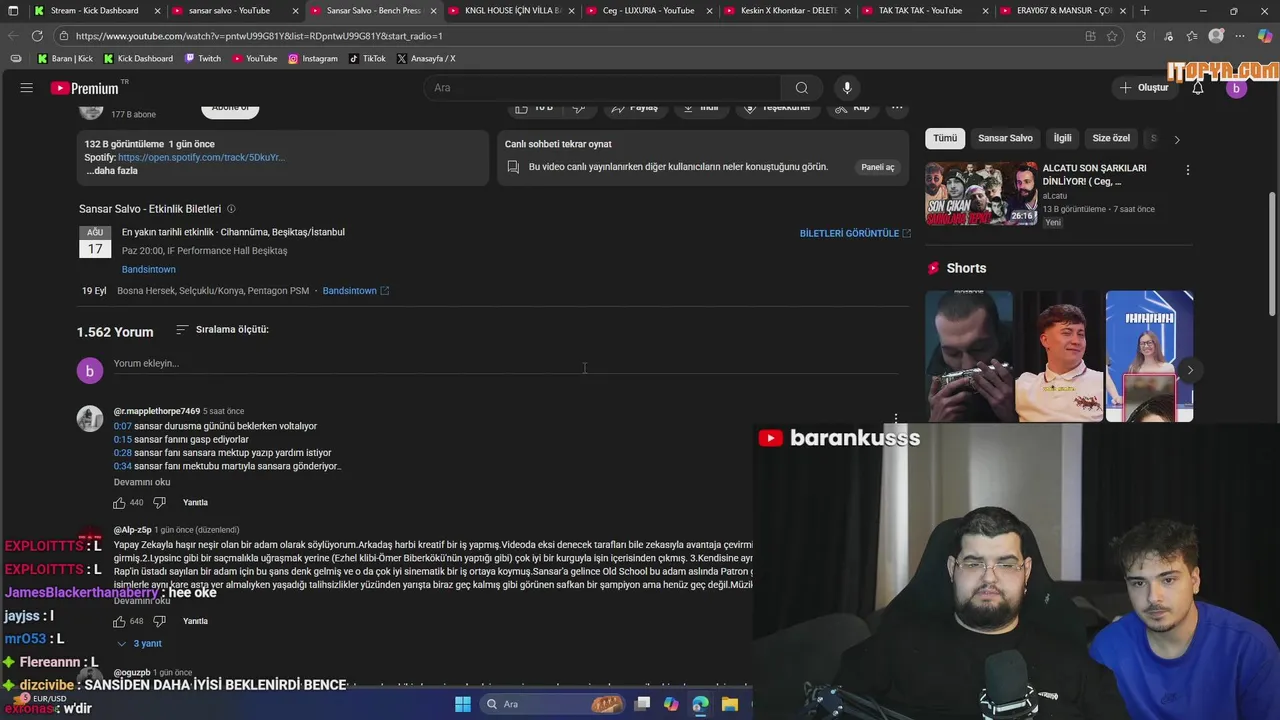Like the Alp-z5p comment

pos(119,621)
